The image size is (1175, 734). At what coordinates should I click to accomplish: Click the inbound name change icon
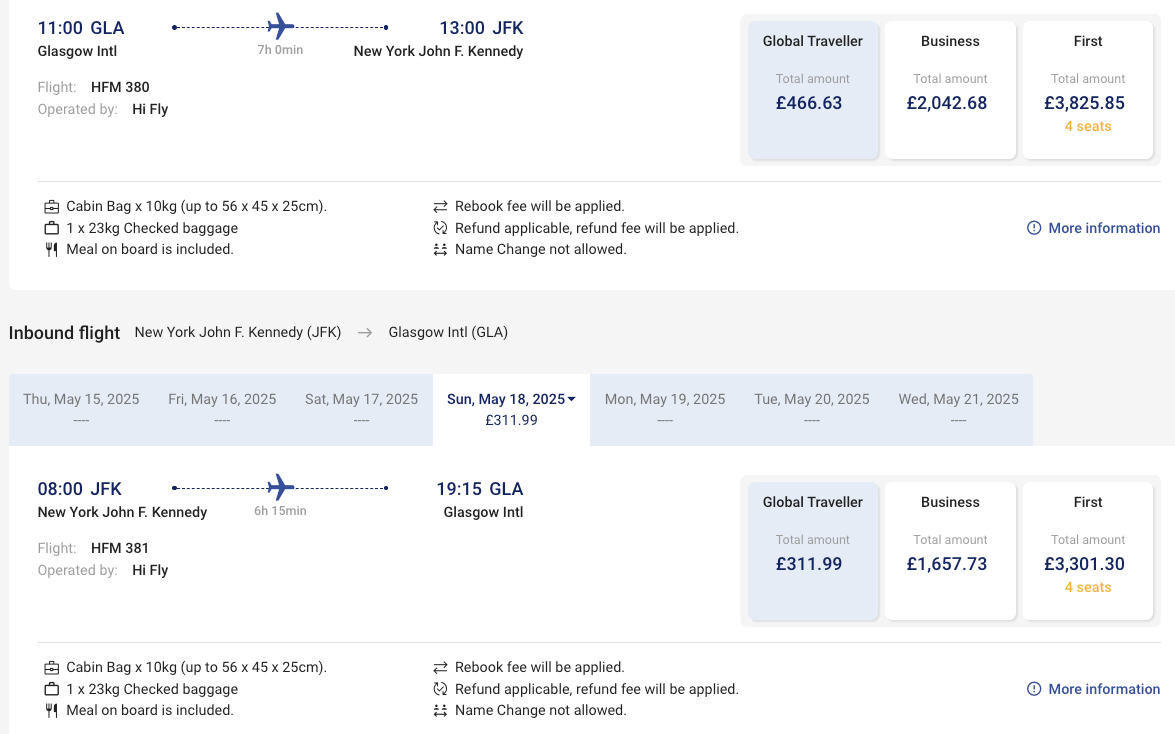pyautogui.click(x=440, y=710)
